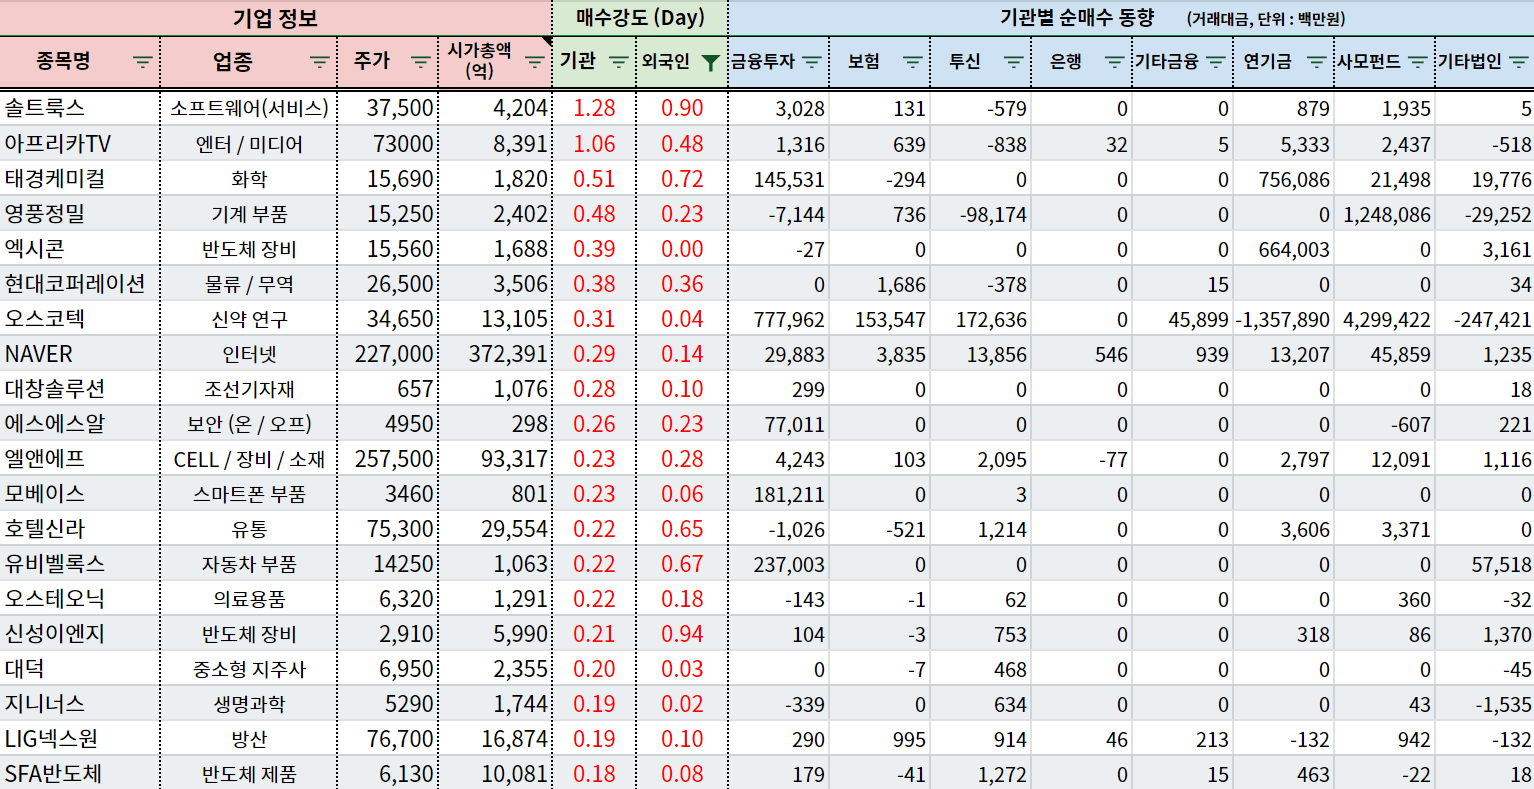
Task: Select the 777,962 금융투자 cell
Action: [779, 318]
